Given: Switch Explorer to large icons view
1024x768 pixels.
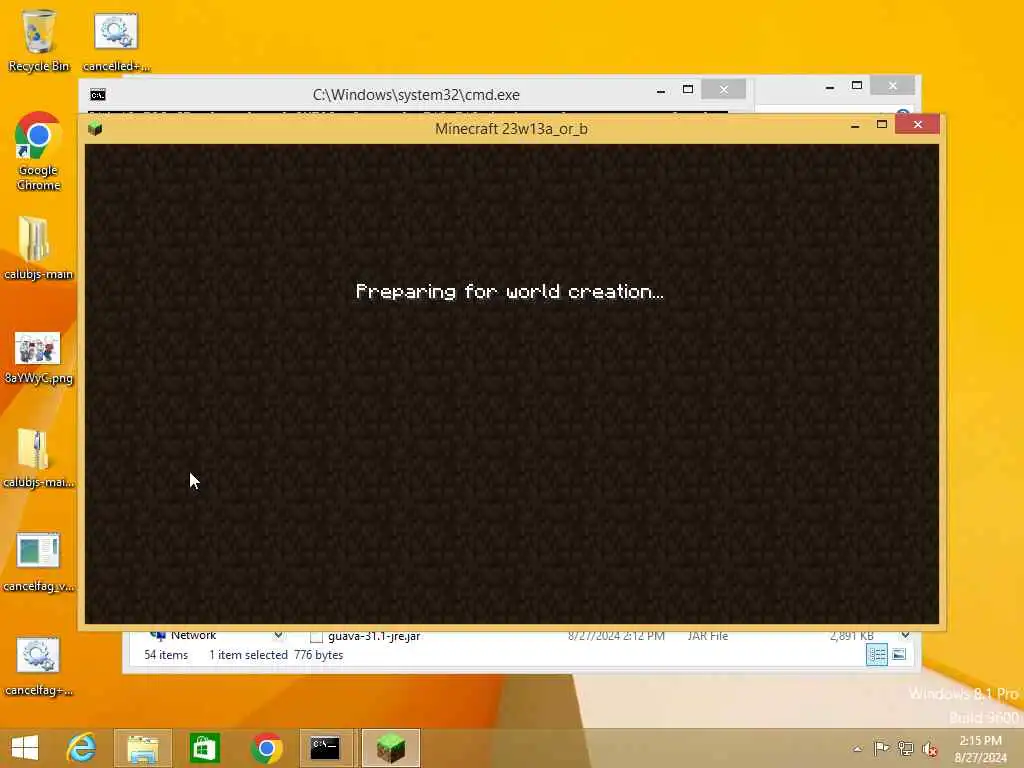Looking at the screenshot, I should pos(899,654).
